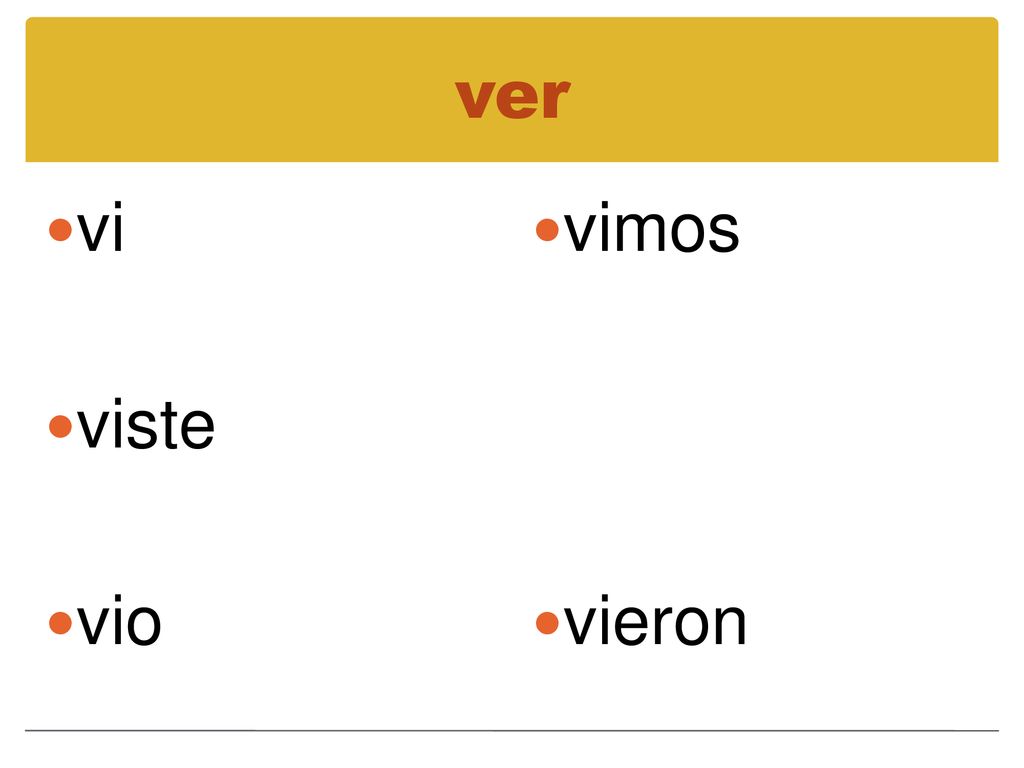Select the word 'vimos'
This screenshot has height=768, width=1024.
coord(652,227)
